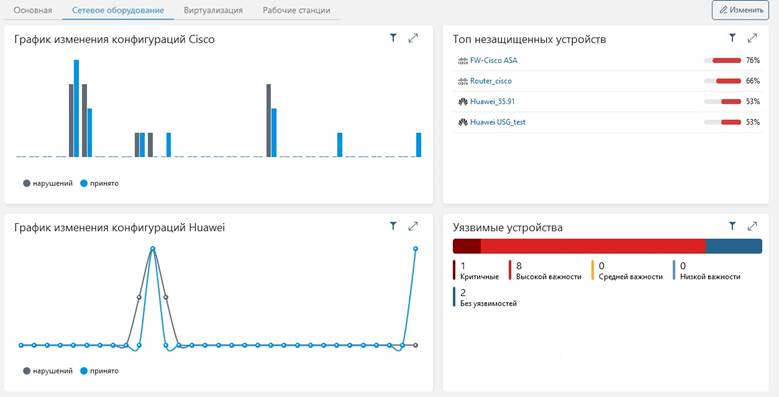Click the Router_cisco 66% risk bar
779x397 pixels.
722,81
